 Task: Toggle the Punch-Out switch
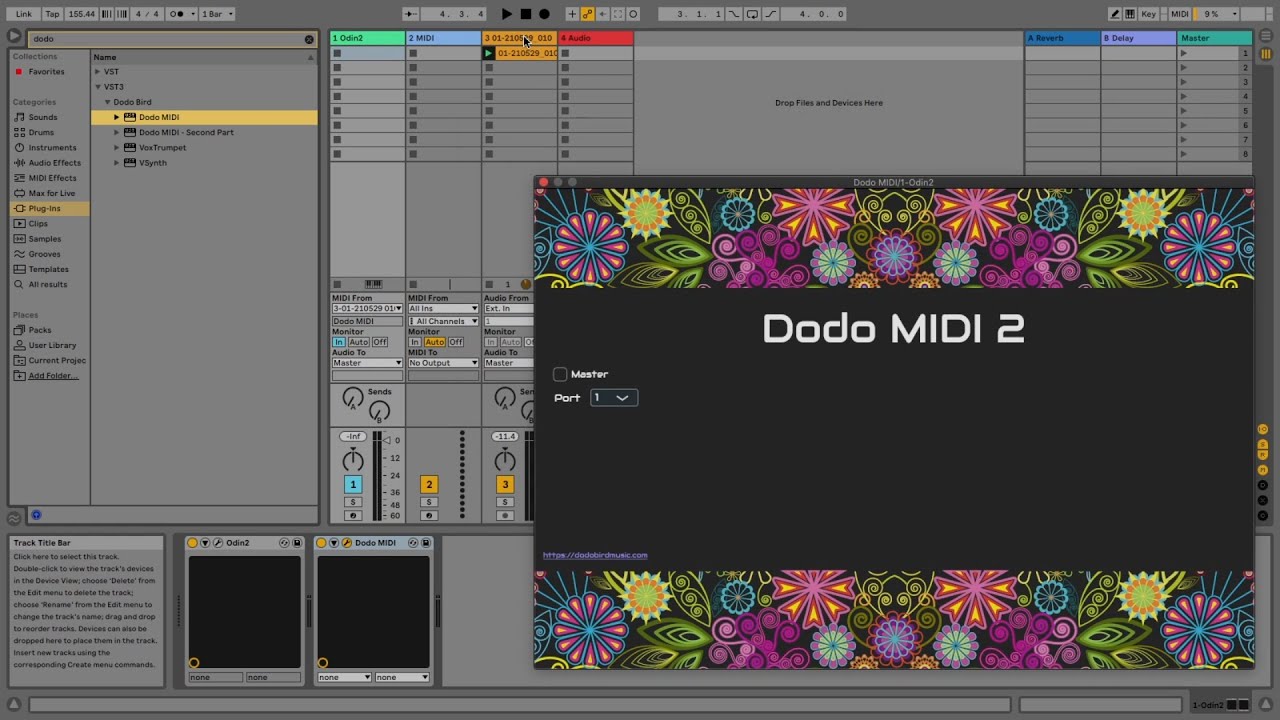769,14
